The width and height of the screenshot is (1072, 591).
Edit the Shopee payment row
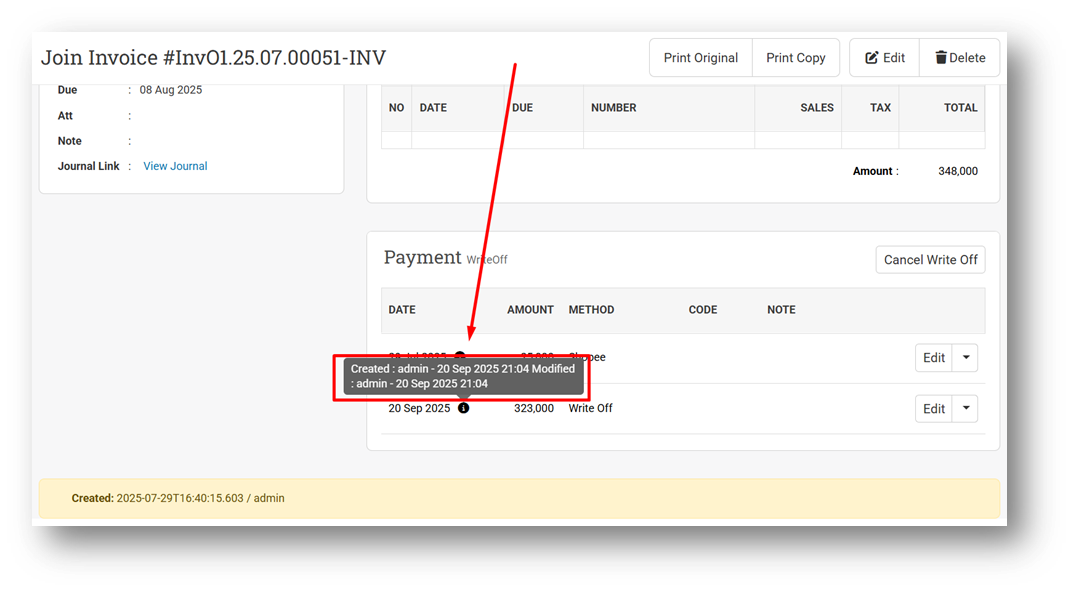pos(934,358)
